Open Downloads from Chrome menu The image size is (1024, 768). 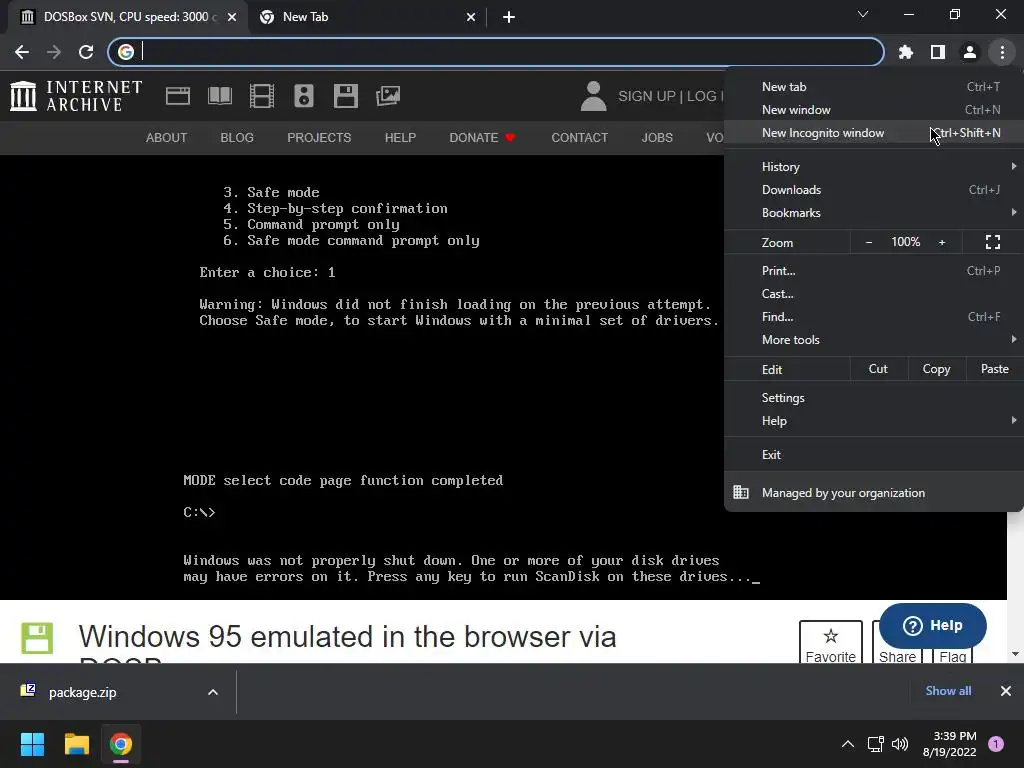tap(874, 189)
